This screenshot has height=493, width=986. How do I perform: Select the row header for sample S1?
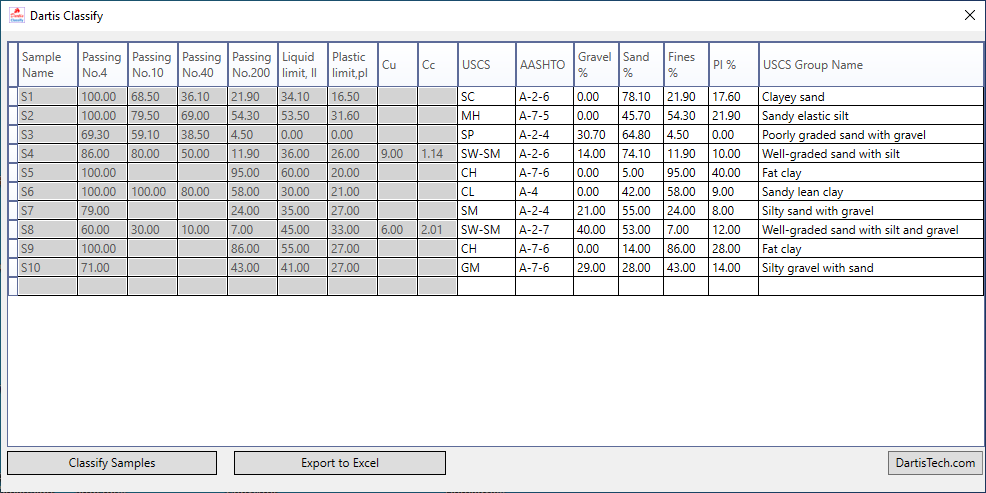(13, 97)
